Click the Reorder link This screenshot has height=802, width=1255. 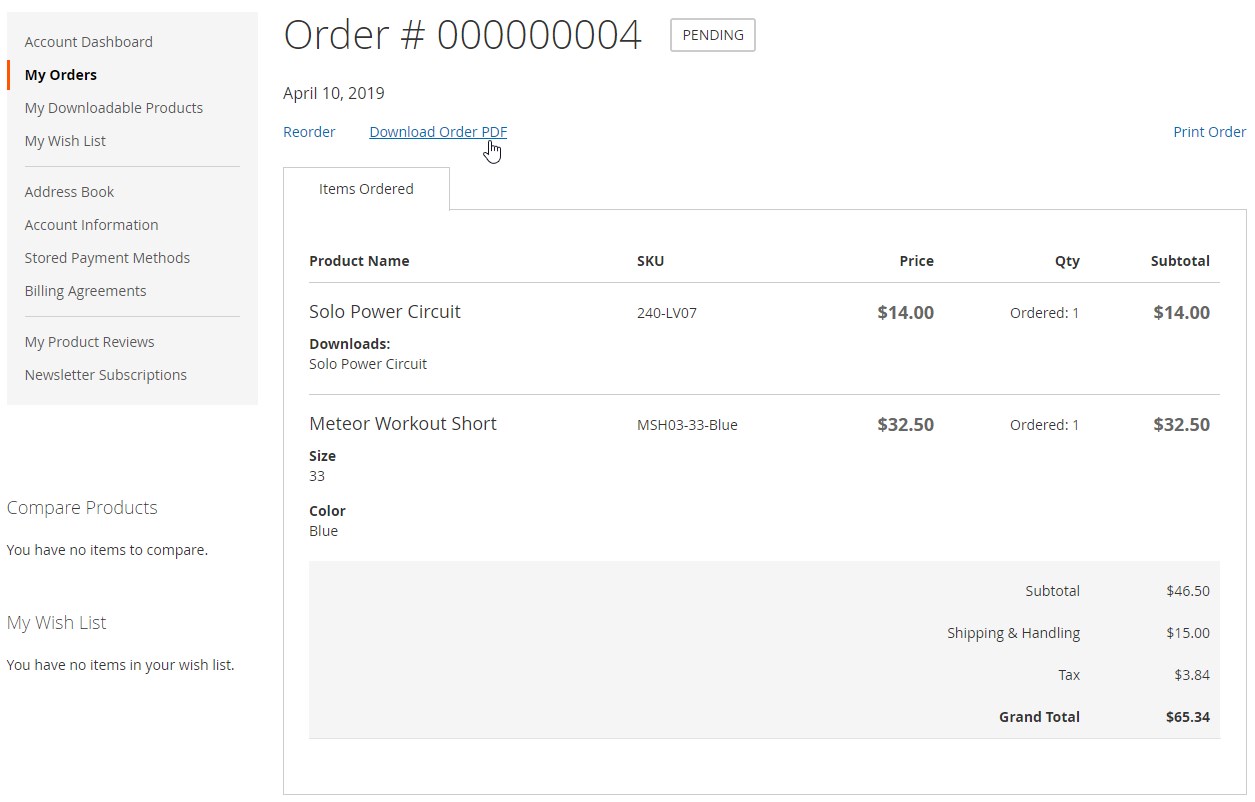(x=309, y=132)
